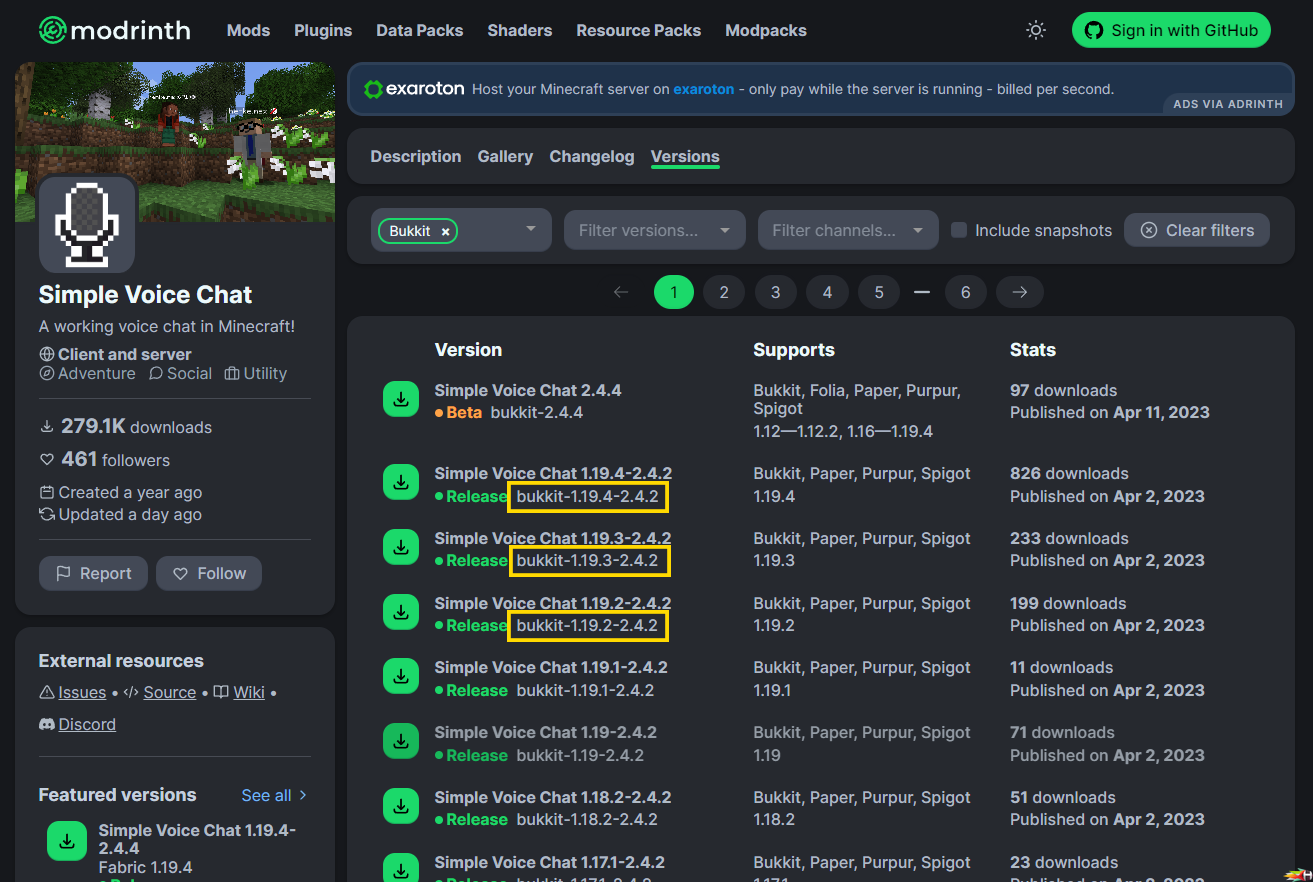The image size is (1313, 882).
Task: Download Simple Voice Chat 1.19.3-2.4.2
Action: (401, 548)
